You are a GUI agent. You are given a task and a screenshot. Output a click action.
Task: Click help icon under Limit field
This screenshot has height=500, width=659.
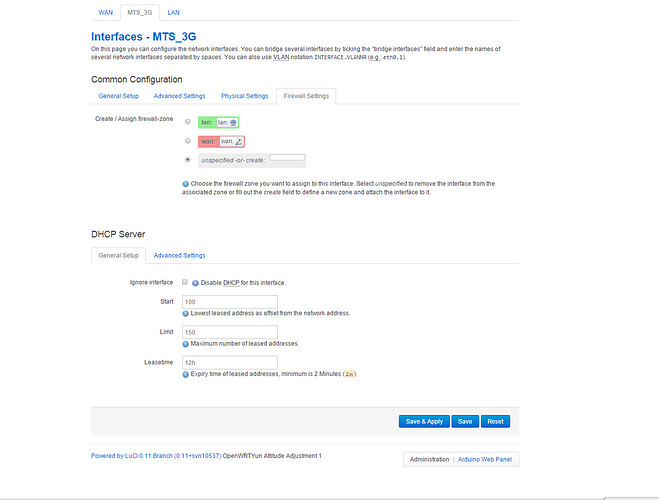point(185,344)
